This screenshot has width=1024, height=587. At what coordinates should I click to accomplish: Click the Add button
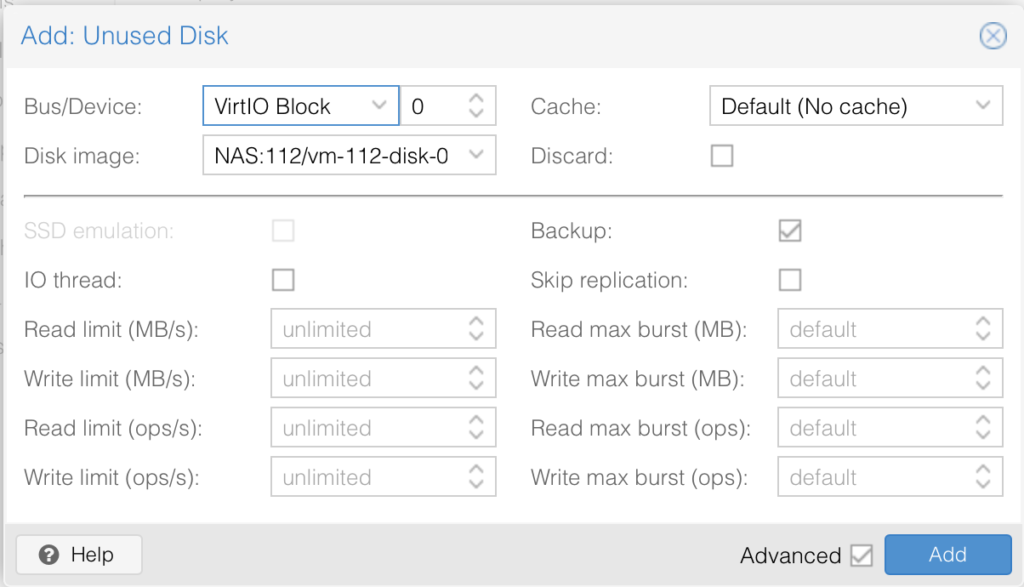[947, 554]
